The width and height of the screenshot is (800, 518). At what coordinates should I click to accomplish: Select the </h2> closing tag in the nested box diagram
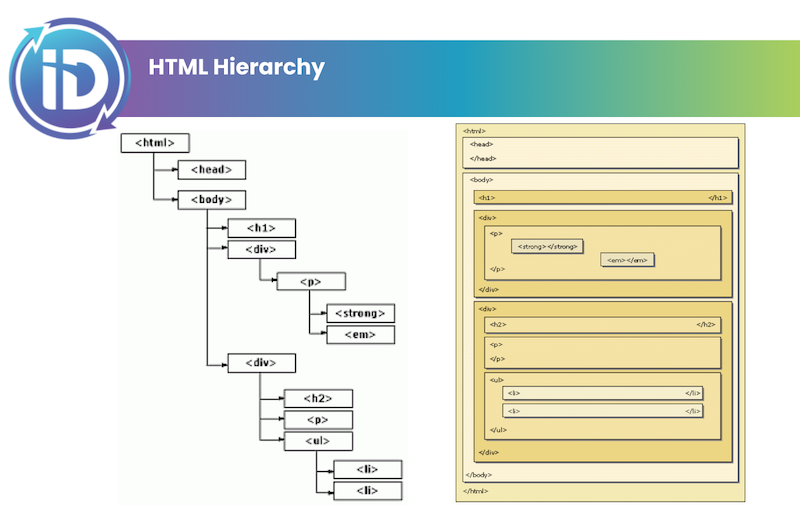coord(706,325)
